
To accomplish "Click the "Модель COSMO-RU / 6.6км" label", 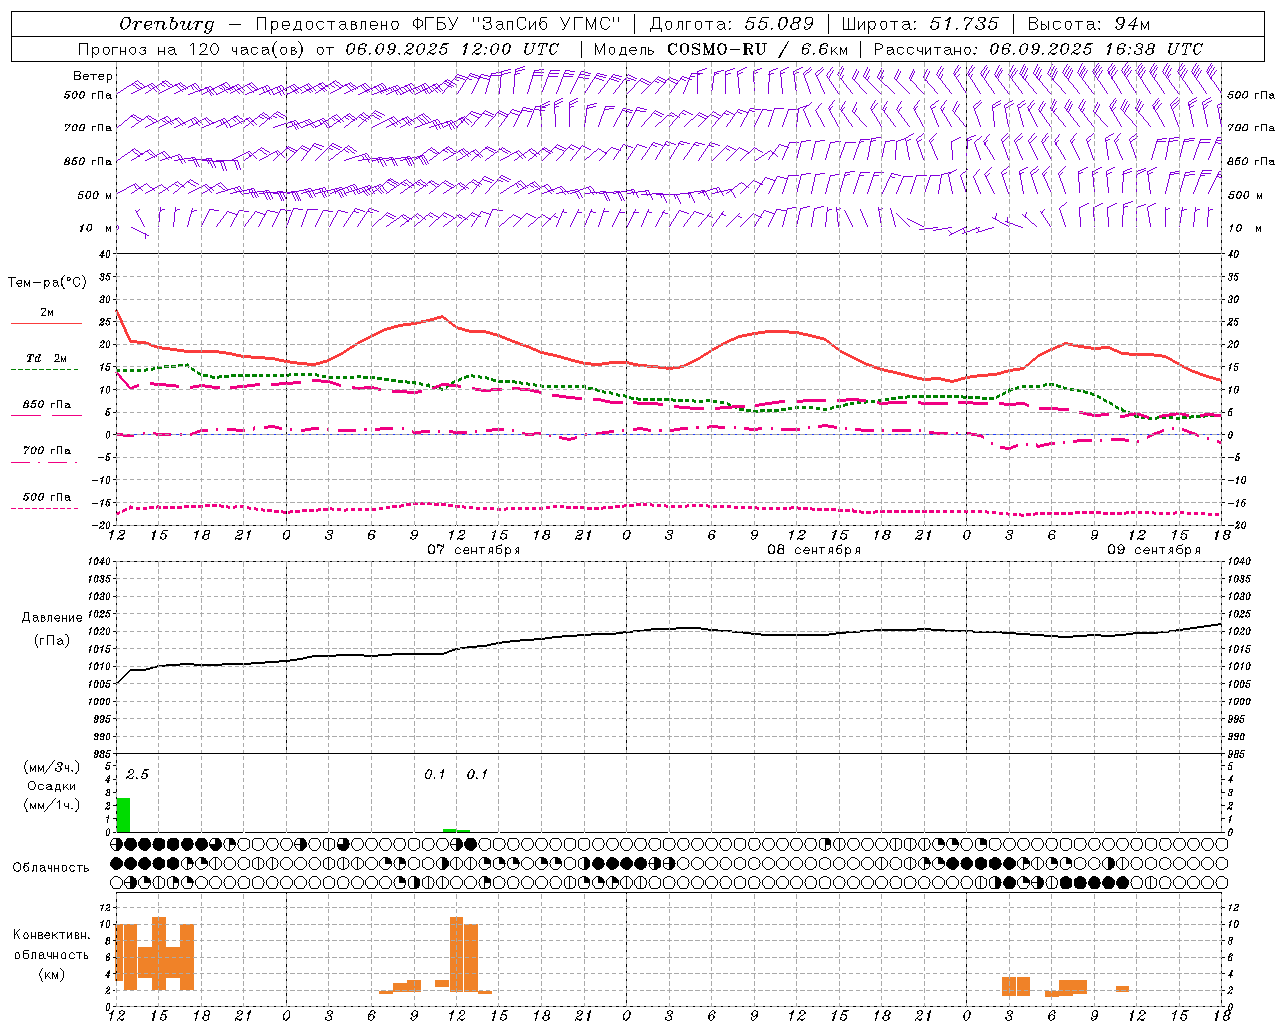I will tap(721, 49).
